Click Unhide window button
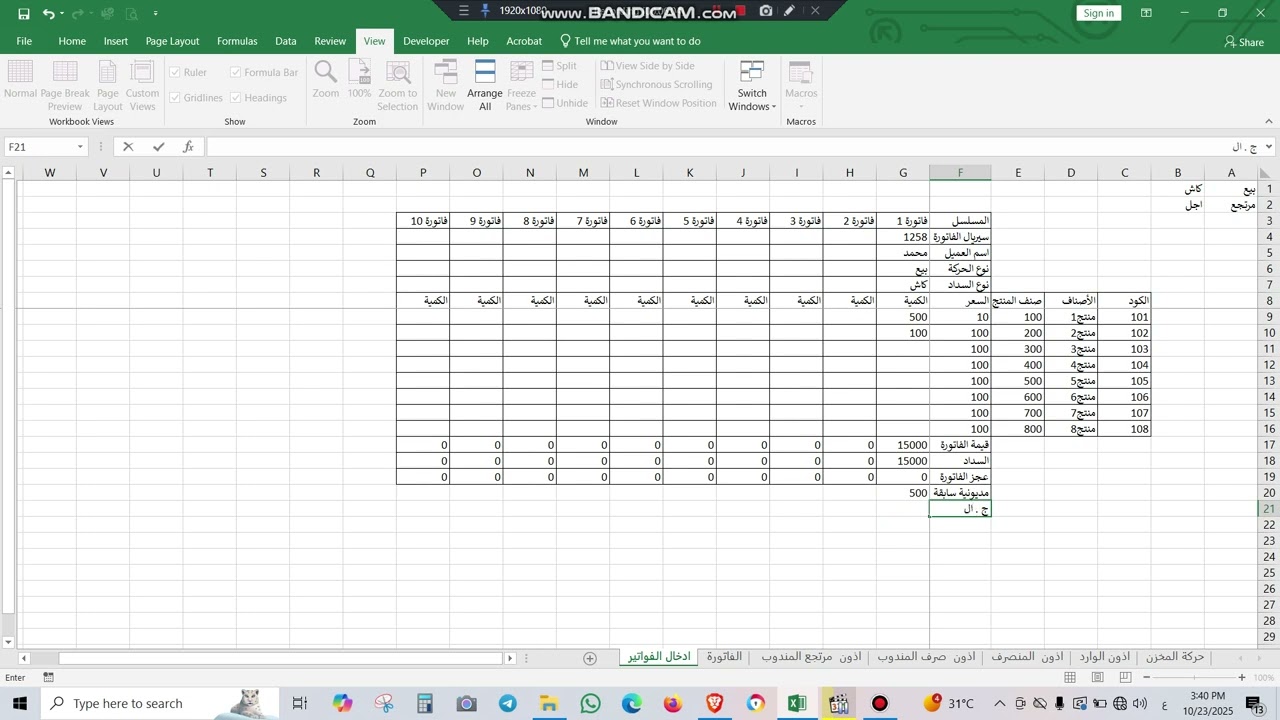 click(565, 103)
